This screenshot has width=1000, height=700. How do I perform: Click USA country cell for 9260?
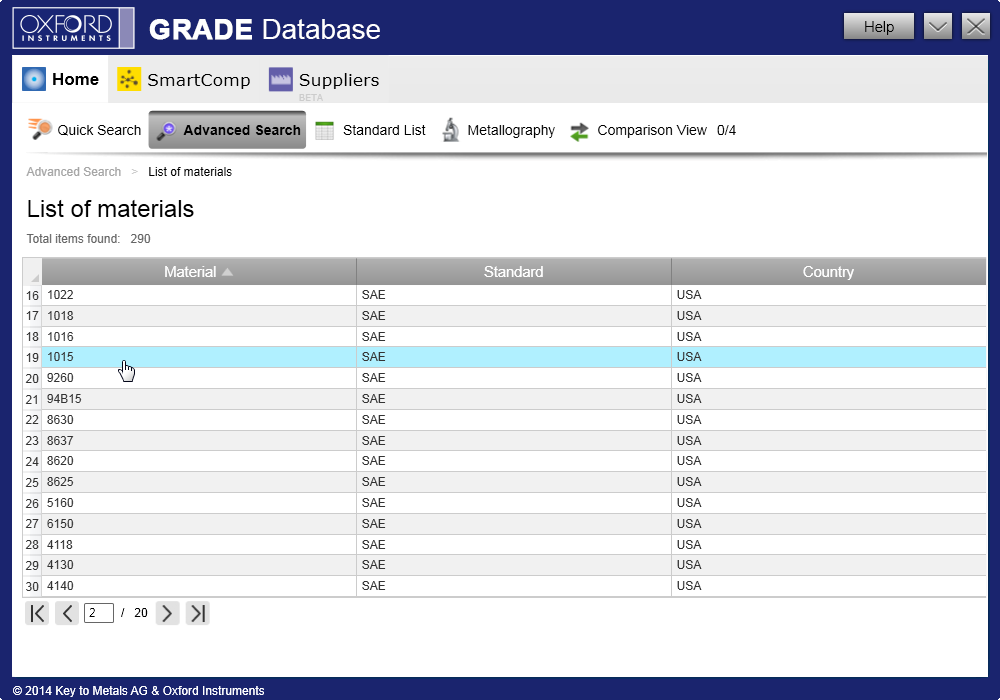coord(828,378)
